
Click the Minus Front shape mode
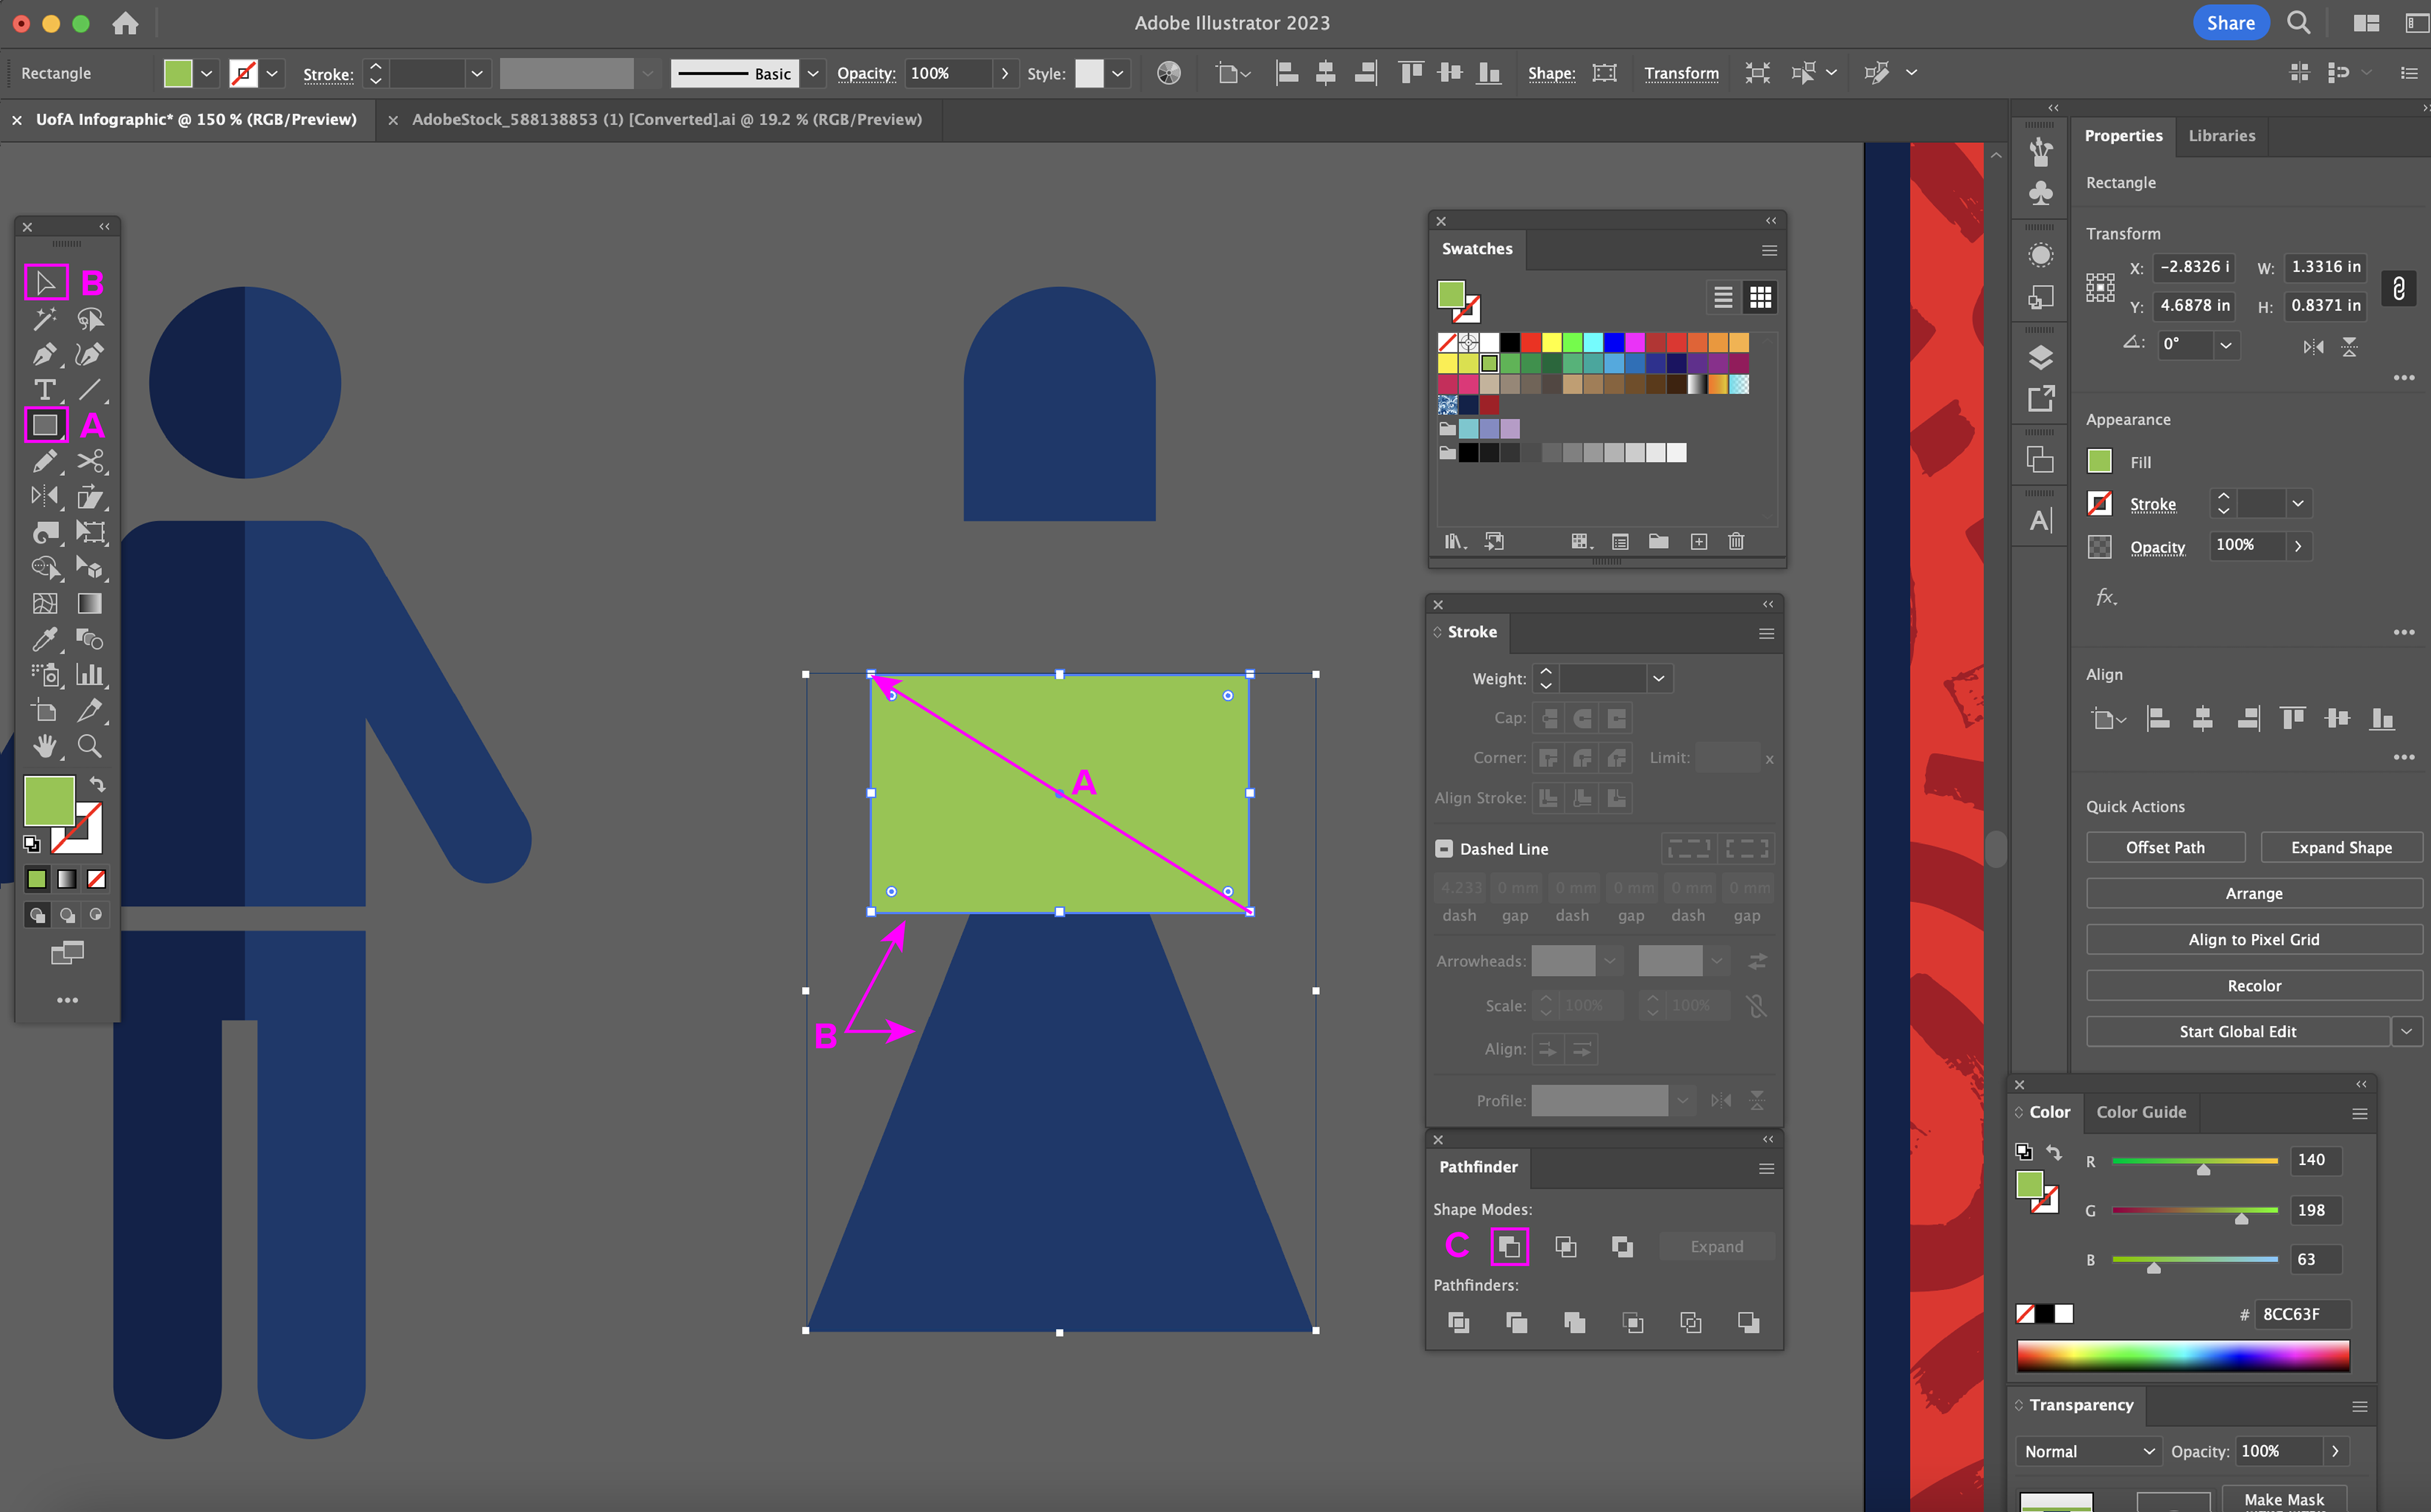click(1509, 1247)
